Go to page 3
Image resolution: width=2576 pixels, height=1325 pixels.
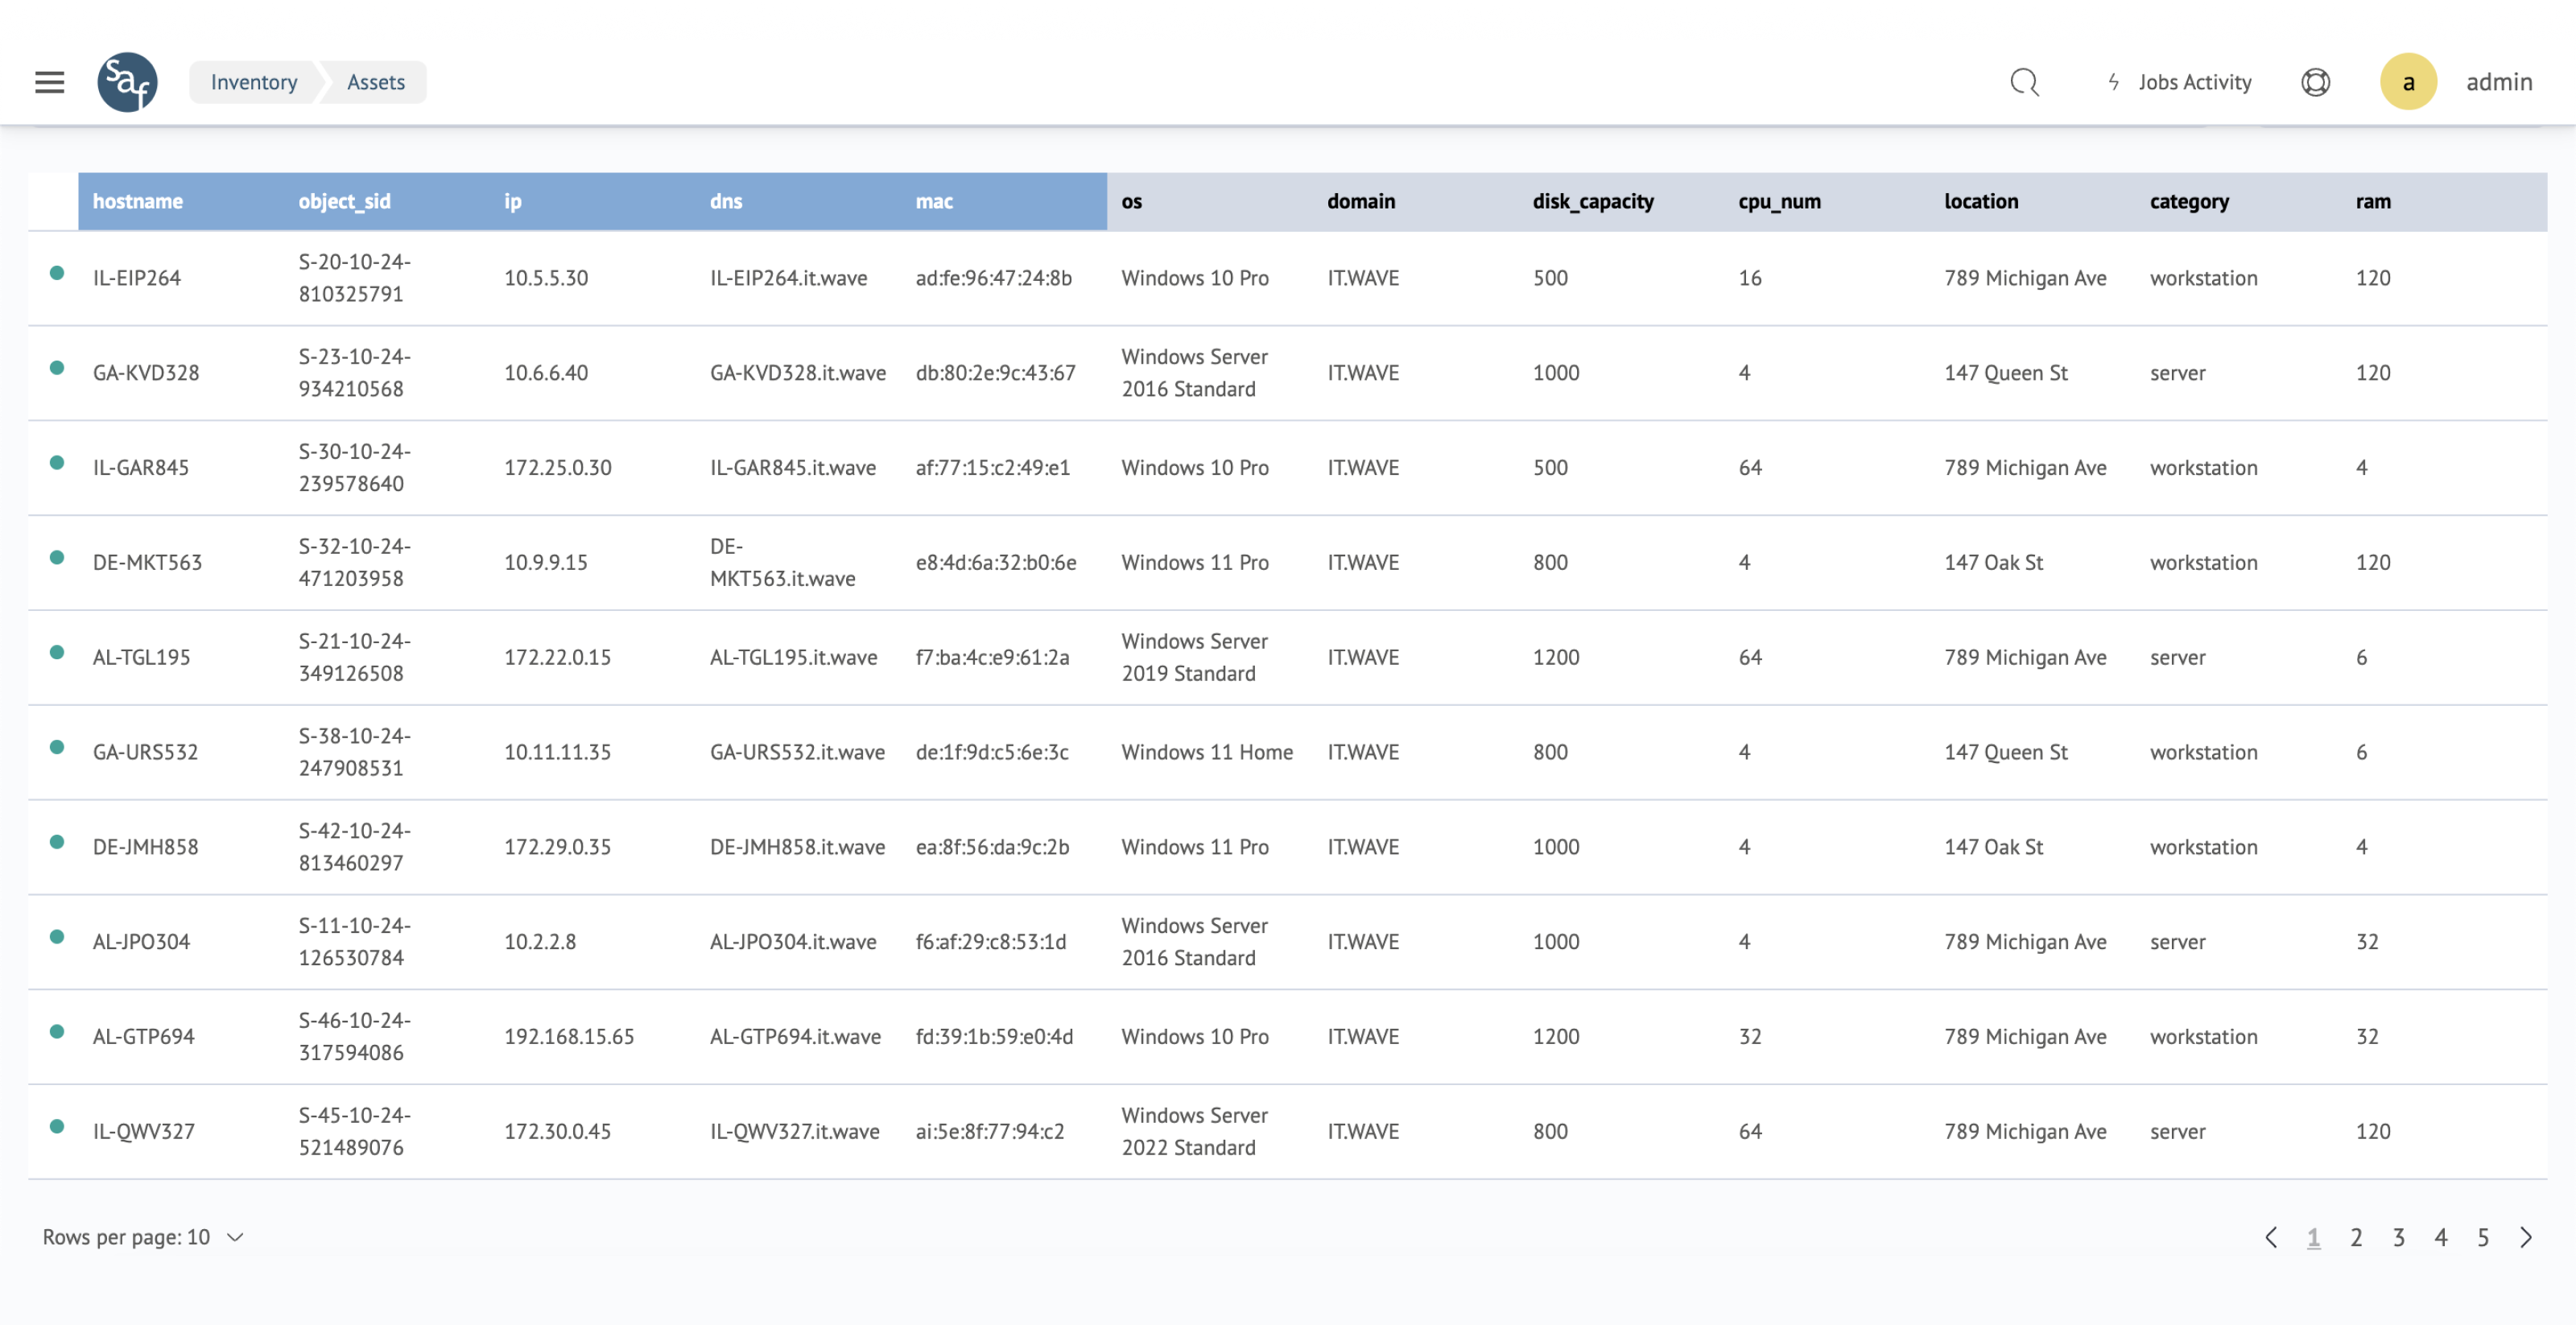click(x=2398, y=1237)
